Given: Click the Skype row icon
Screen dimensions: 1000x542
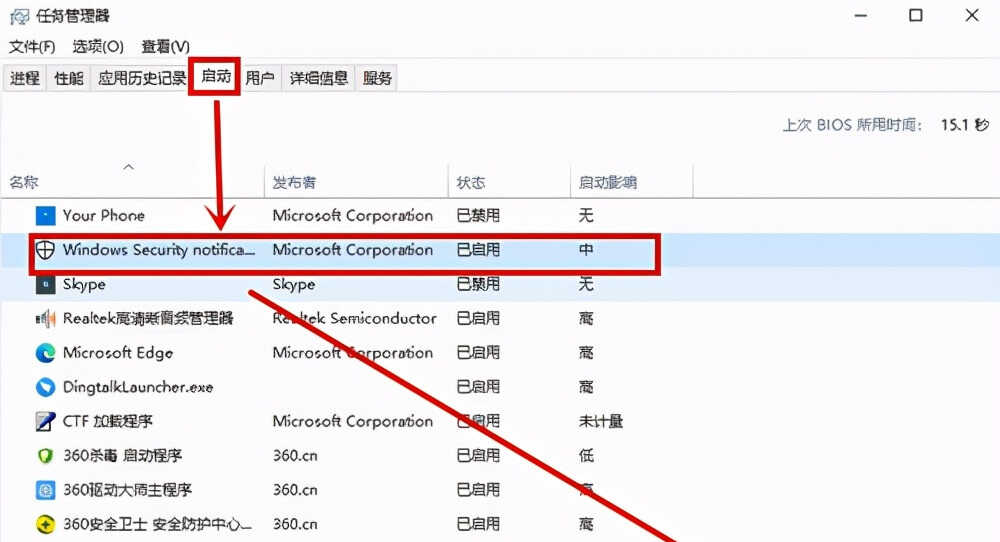Looking at the screenshot, I should coord(45,284).
